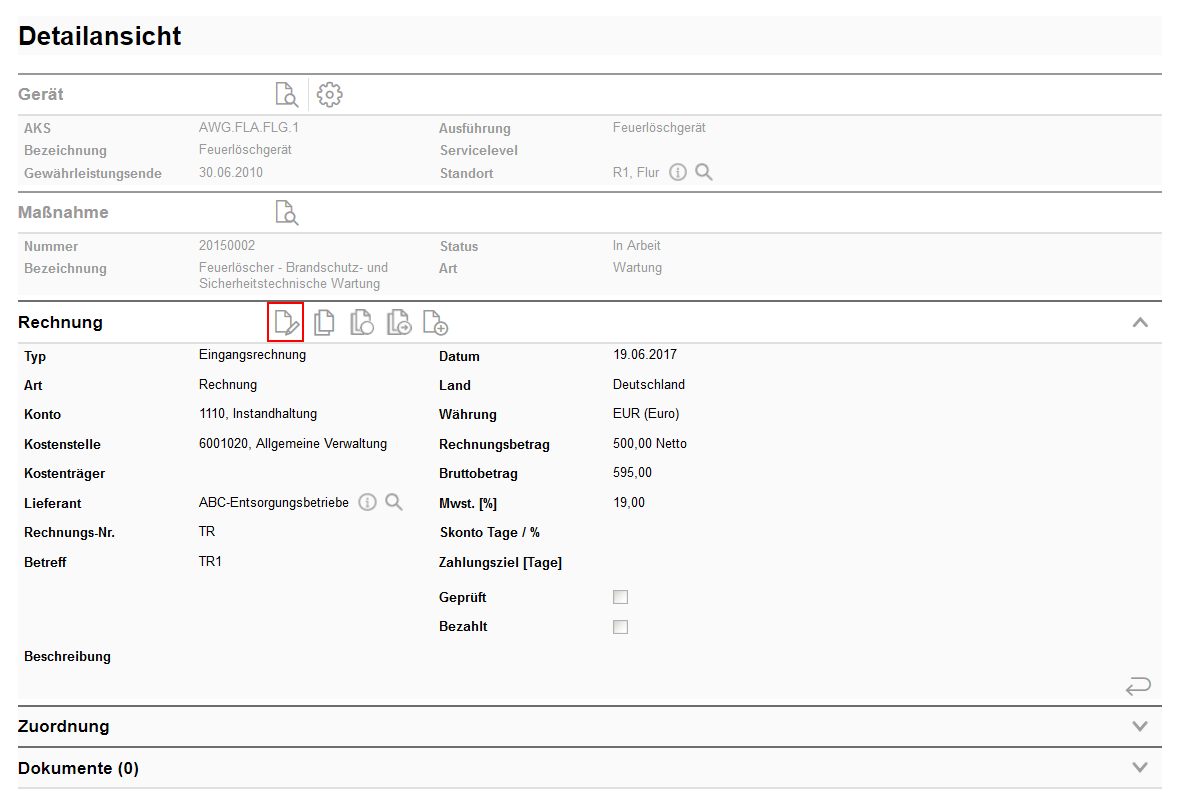Show info for Standort R1, Flur
This screenshot has height=795, width=1181.
click(x=678, y=173)
